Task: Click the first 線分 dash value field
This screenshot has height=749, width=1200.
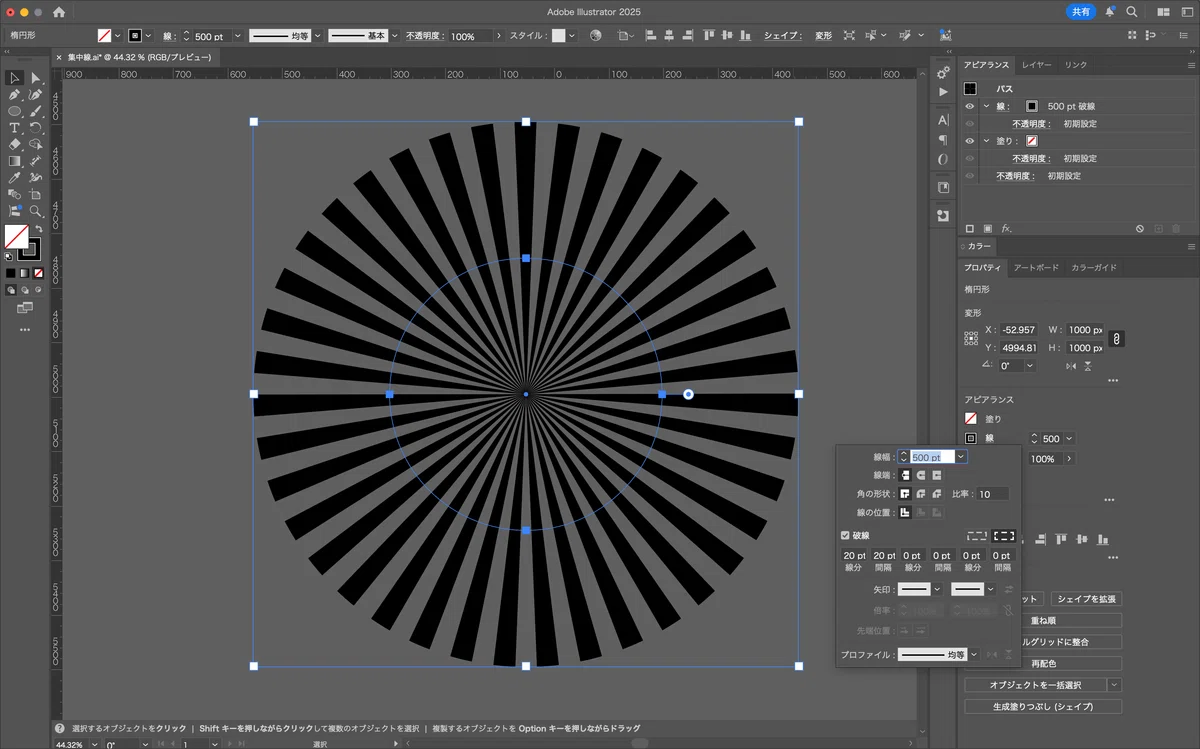Action: pyautogui.click(x=855, y=556)
